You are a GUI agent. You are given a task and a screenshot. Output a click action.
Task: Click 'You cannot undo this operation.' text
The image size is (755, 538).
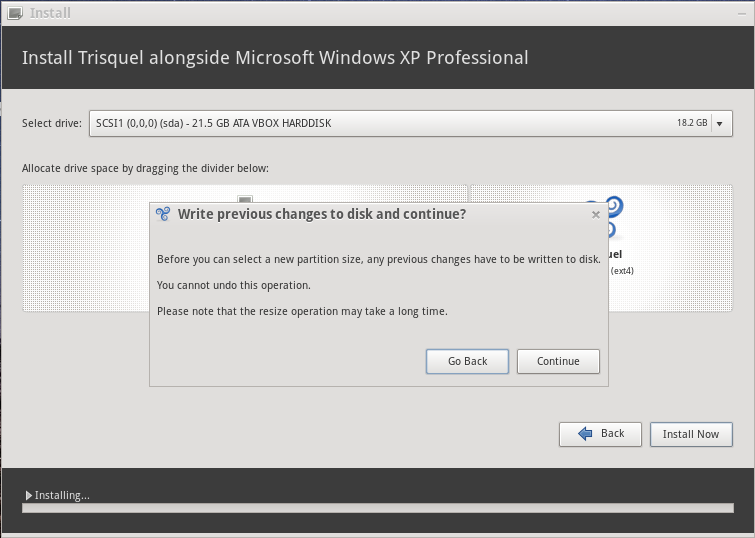[x=234, y=285]
